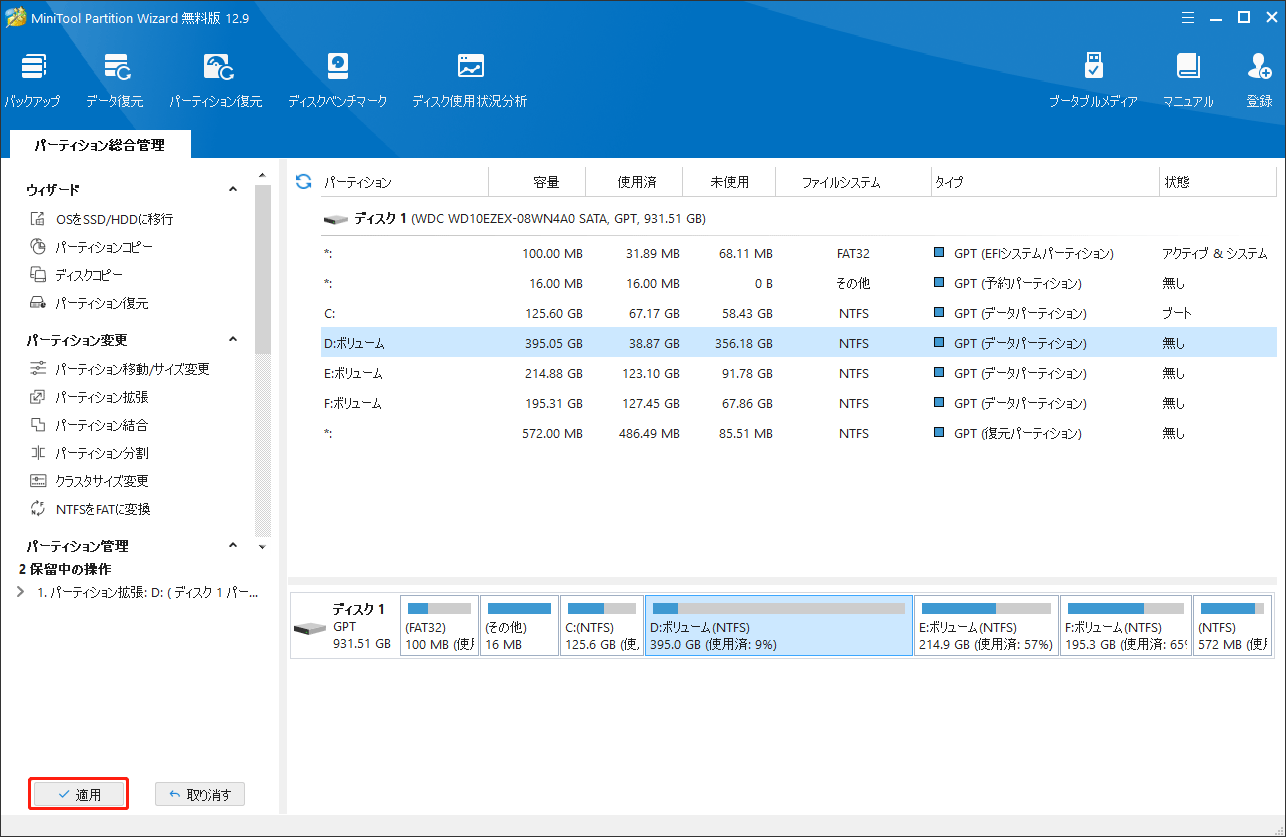Start ディスクベンチマーク disk benchmark
Screen dimensions: 1286x837
coord(337,80)
